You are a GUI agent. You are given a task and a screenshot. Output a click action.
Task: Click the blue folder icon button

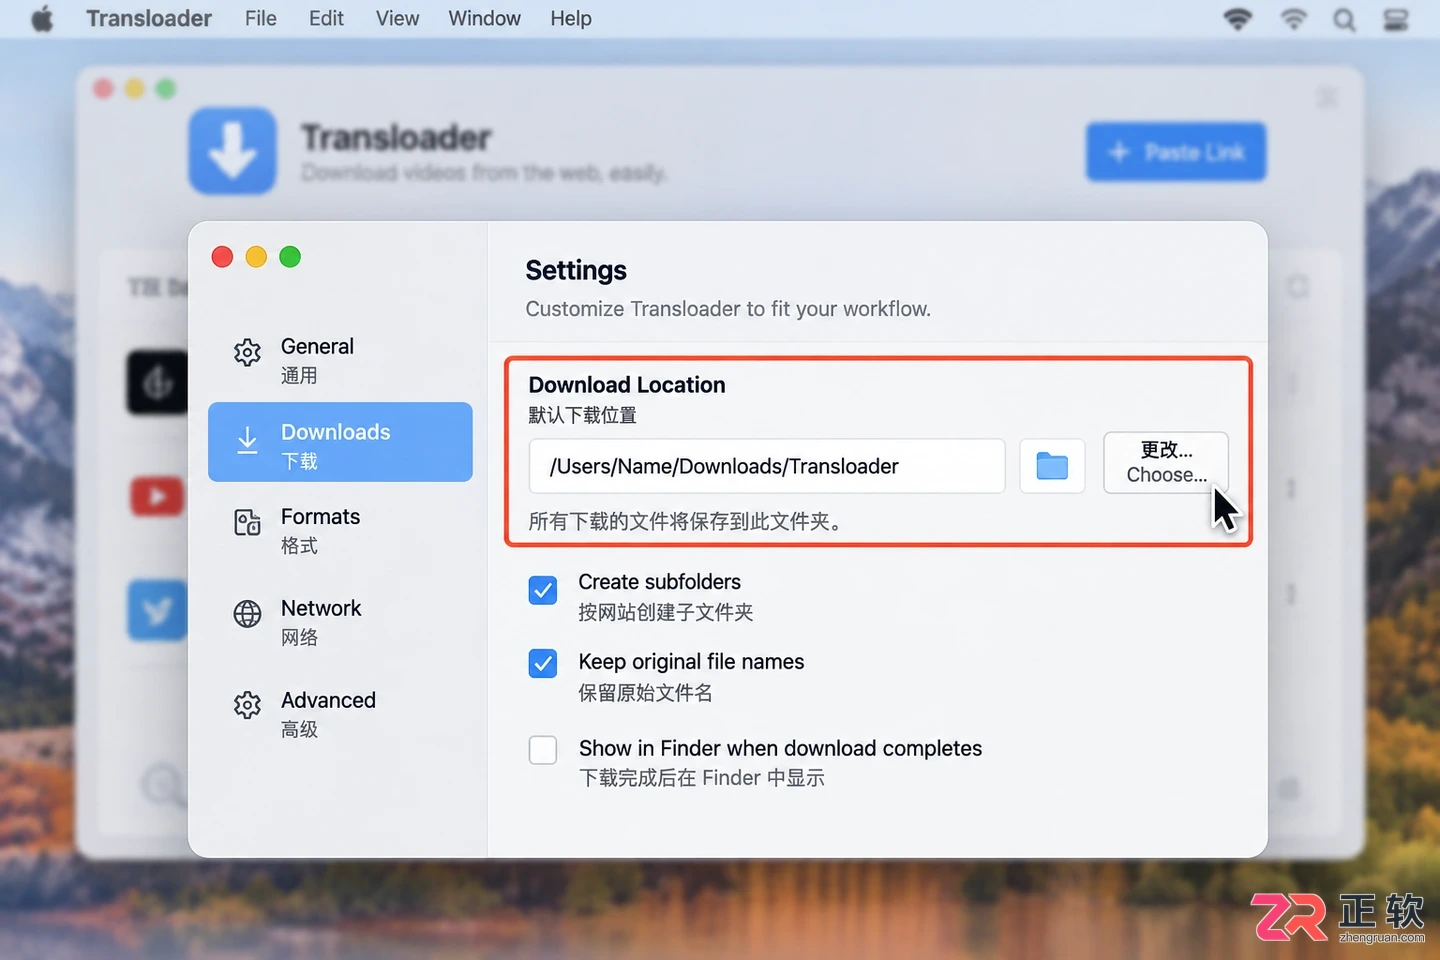[x=1052, y=466]
